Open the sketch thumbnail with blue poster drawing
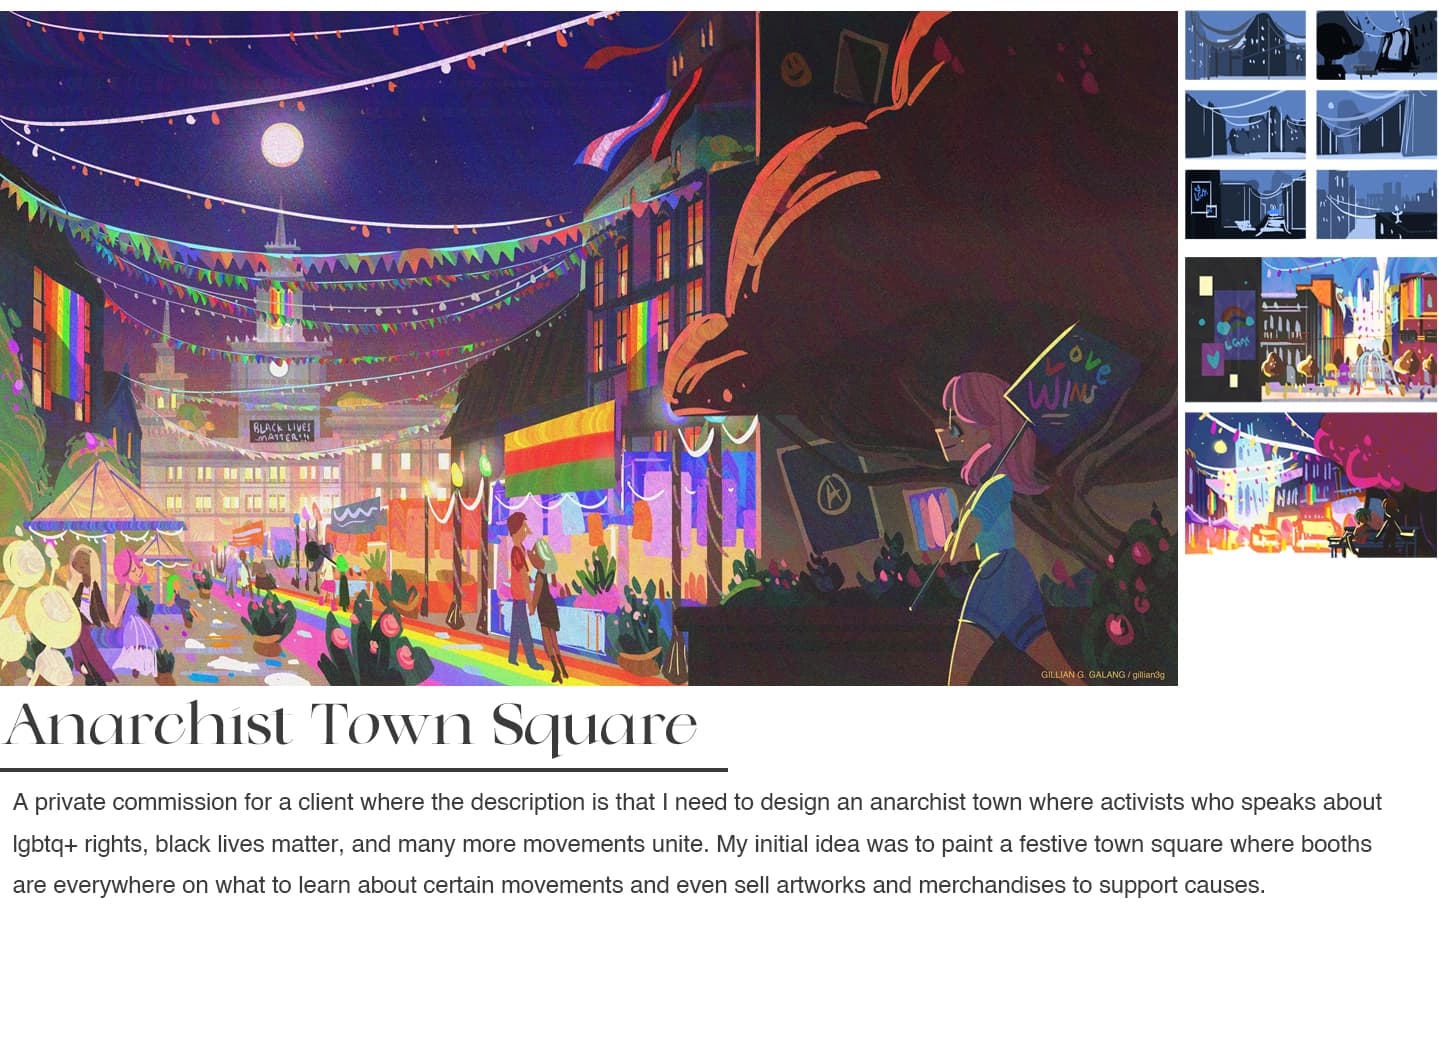Image resolution: width=1439 pixels, height=1041 pixels. (1245, 204)
